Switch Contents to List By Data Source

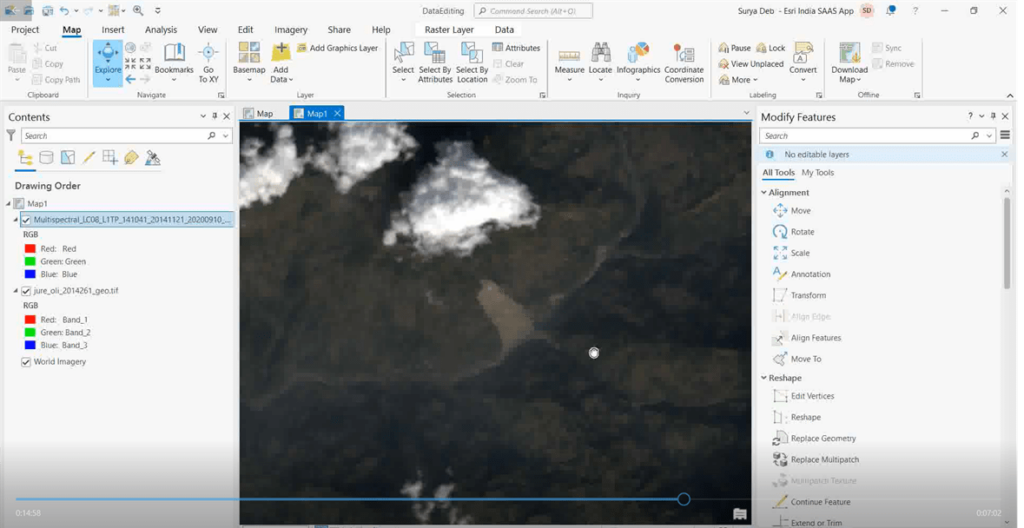coord(46,157)
